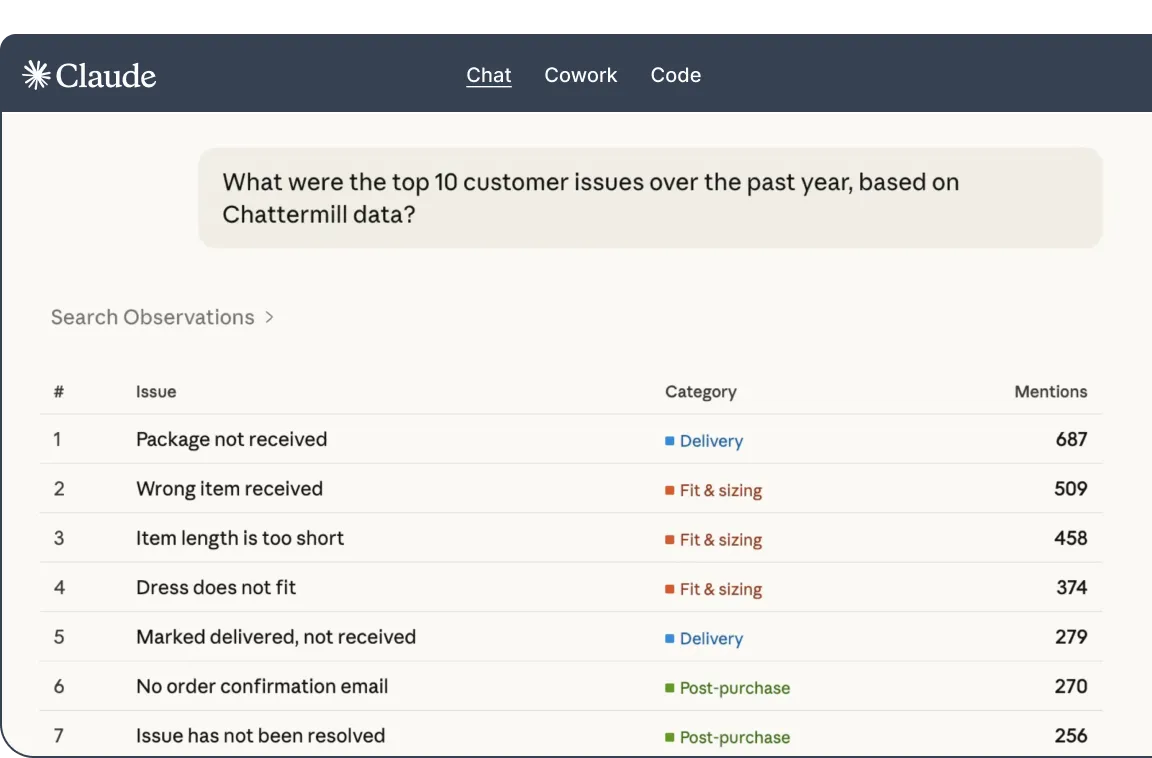Select Issue has not been resolved
The height and width of the screenshot is (758, 1152).
coord(260,735)
